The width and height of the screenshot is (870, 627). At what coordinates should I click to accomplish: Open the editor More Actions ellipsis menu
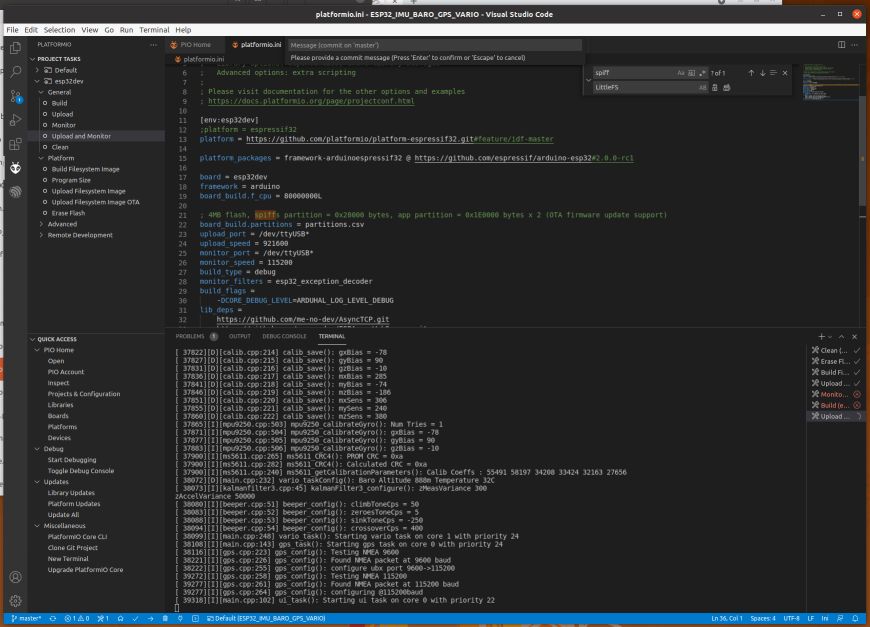[854, 44]
